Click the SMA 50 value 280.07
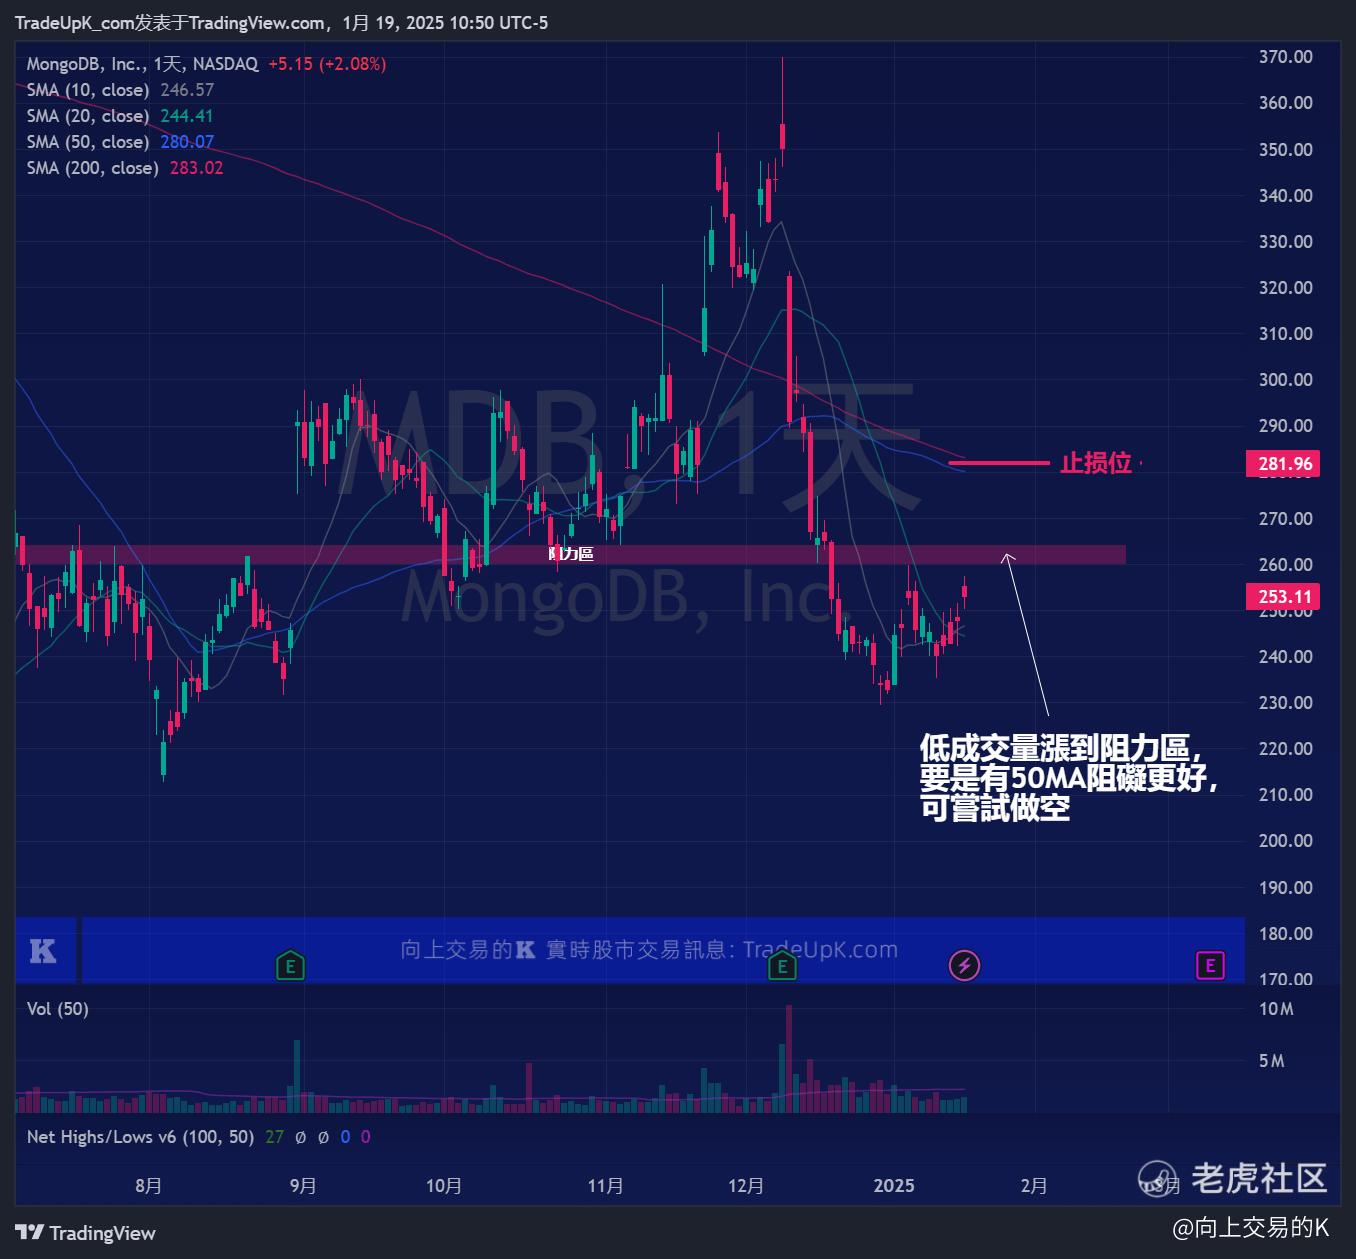 187,142
